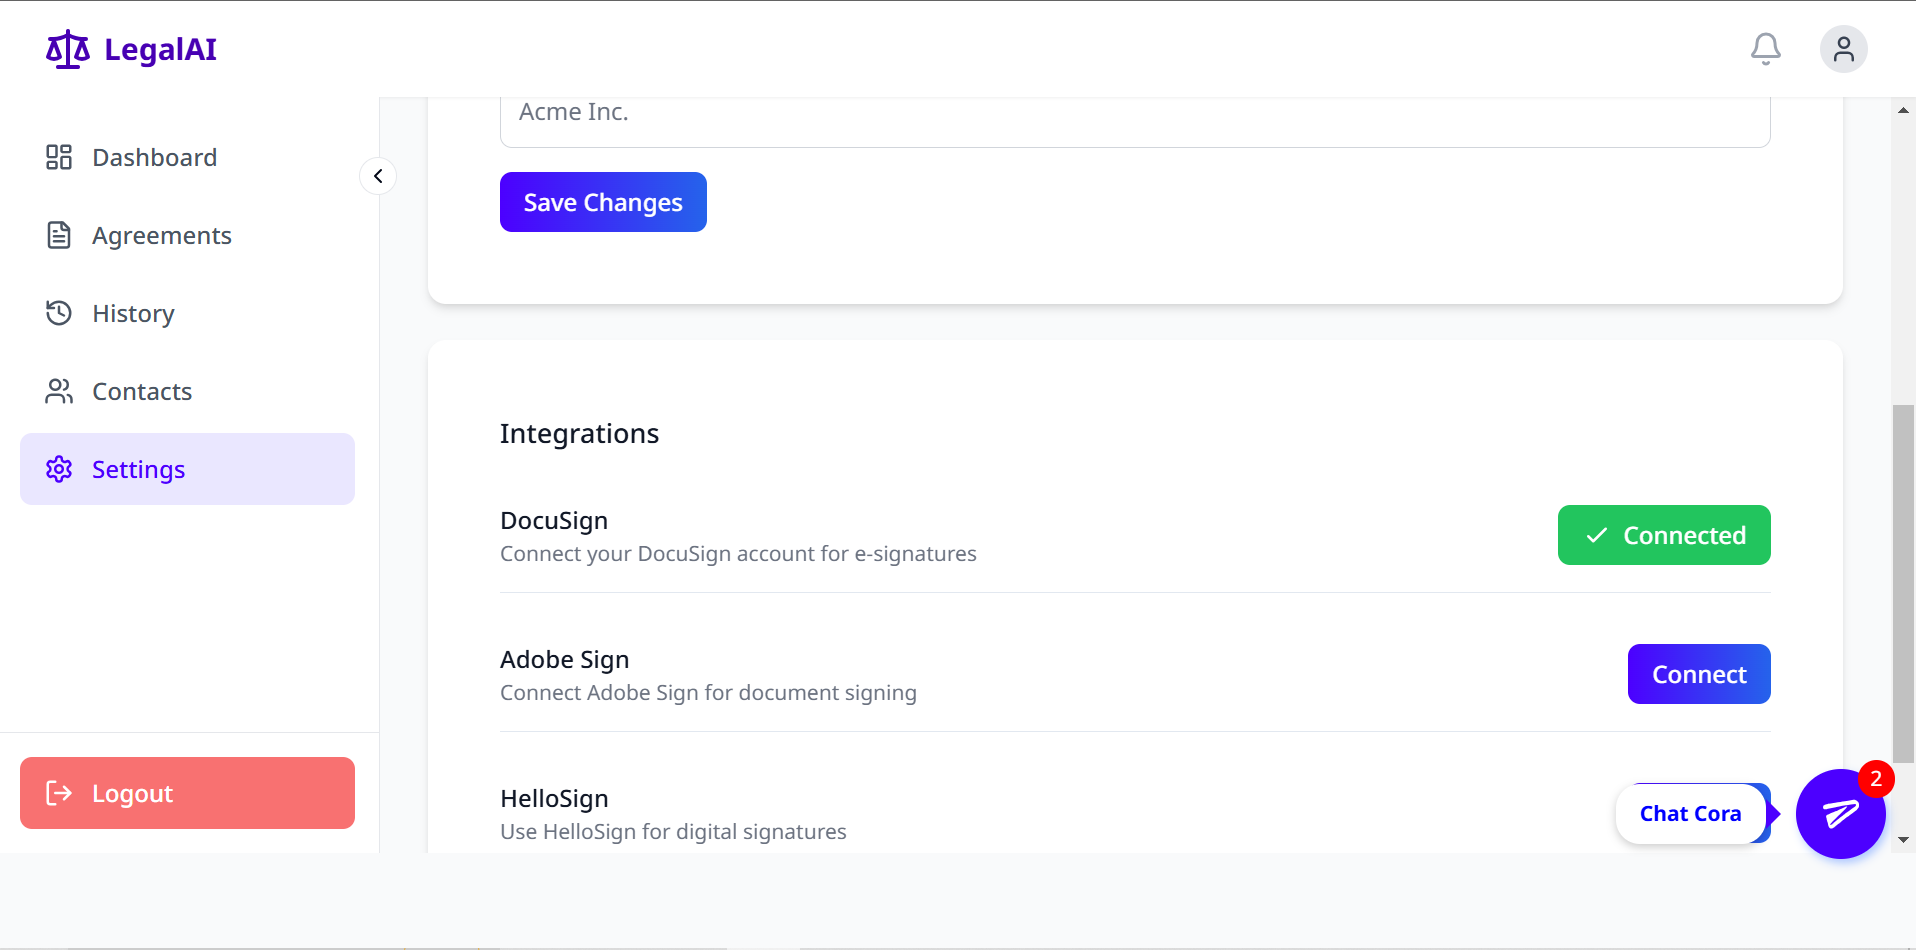
Task: Click the Dashboard grid icon
Action: pos(59,157)
